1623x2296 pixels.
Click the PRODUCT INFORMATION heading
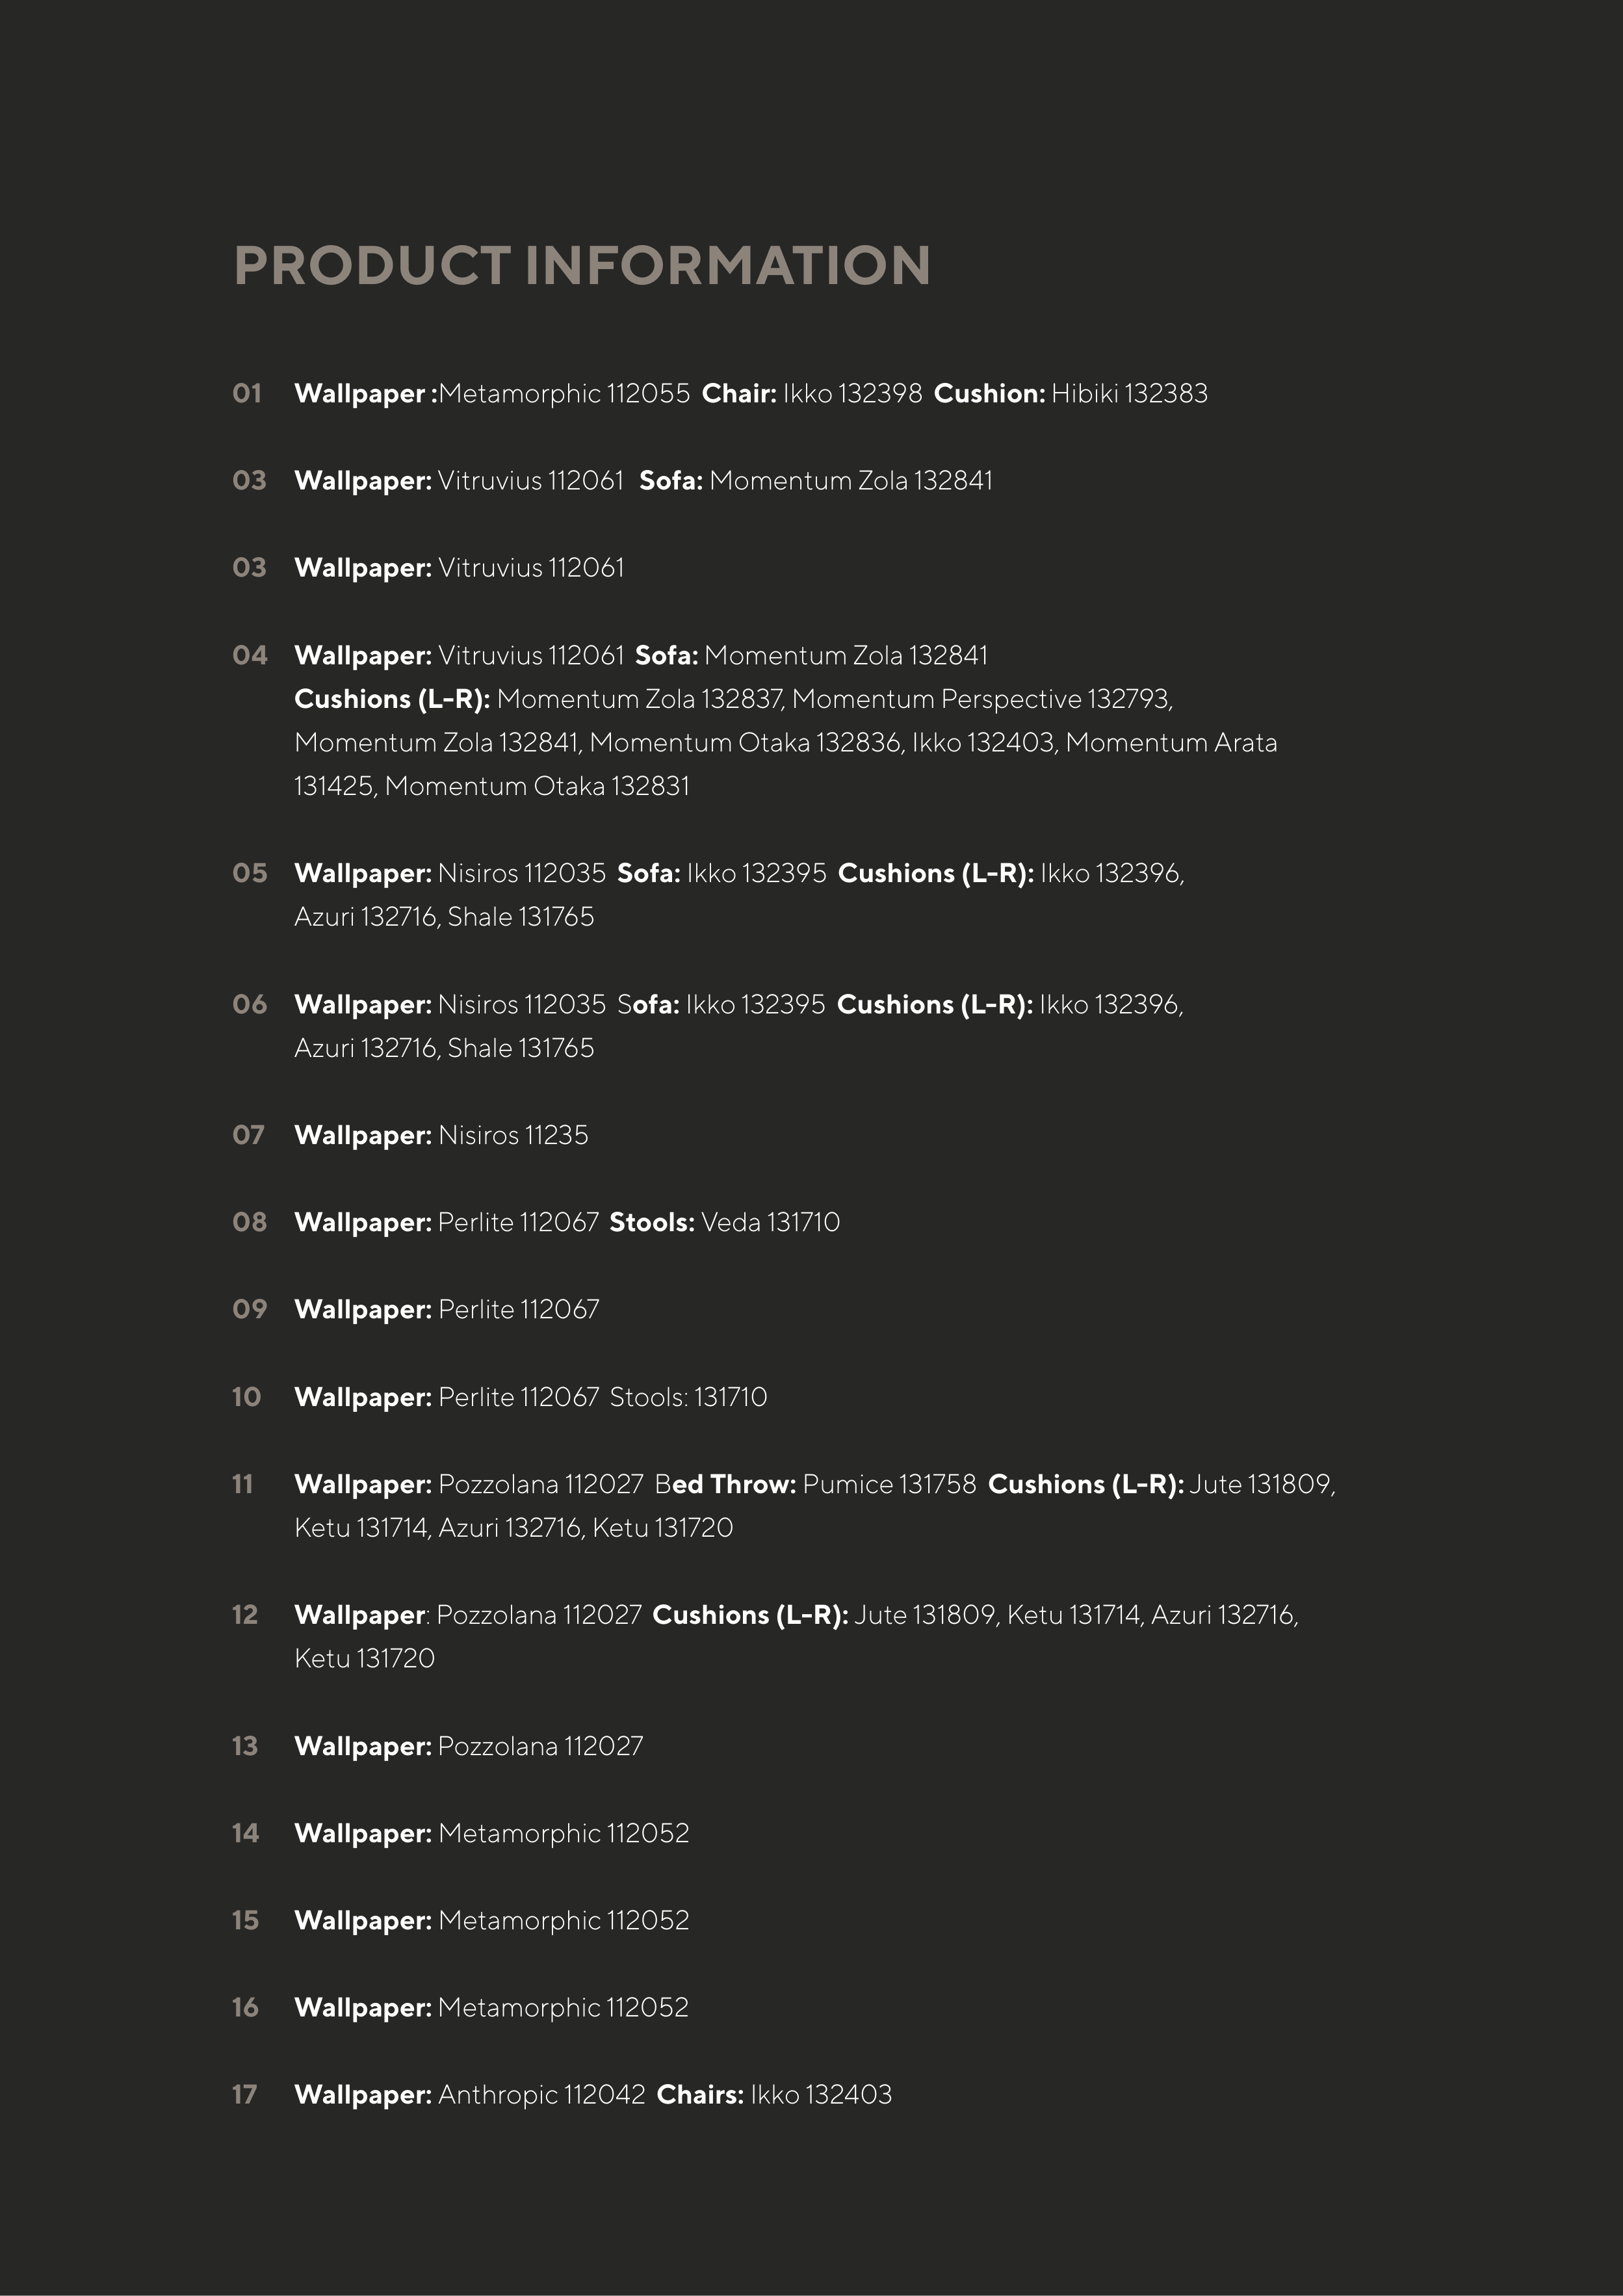pos(581,266)
